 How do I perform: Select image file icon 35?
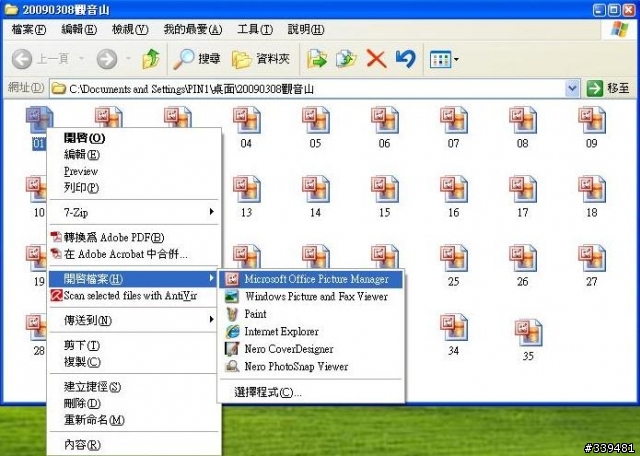click(528, 333)
